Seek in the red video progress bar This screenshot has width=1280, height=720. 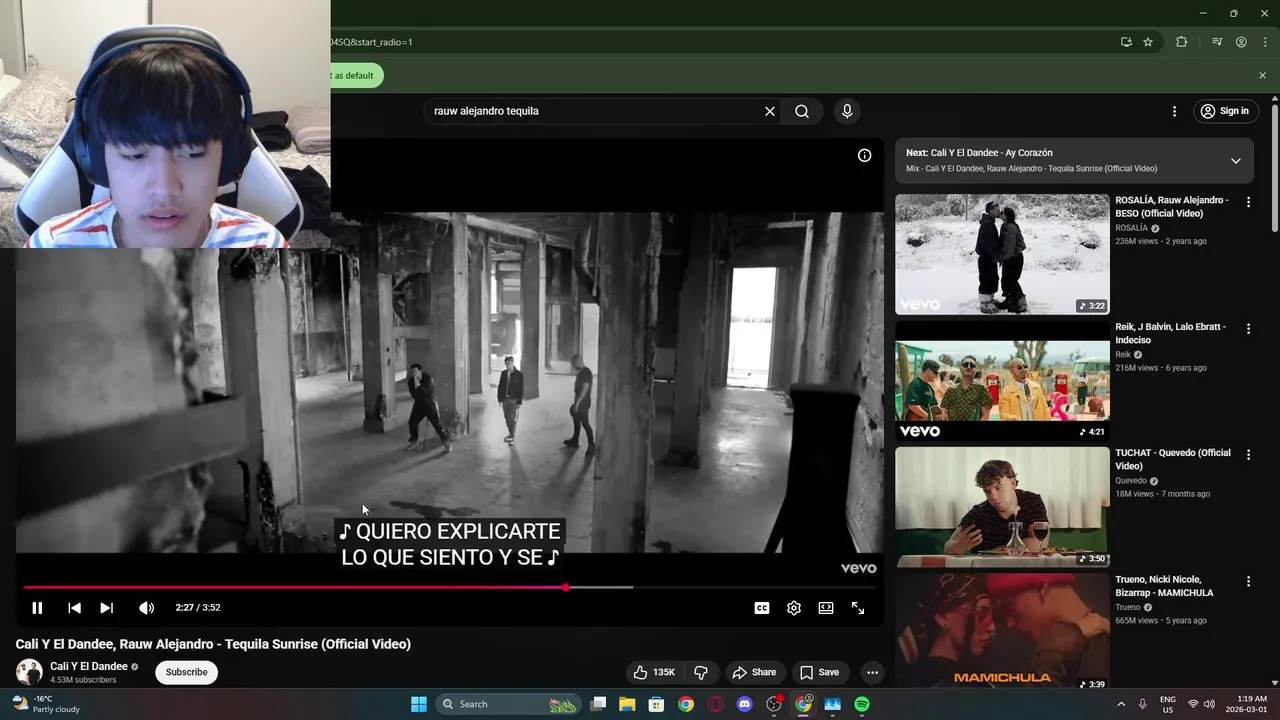450,587
